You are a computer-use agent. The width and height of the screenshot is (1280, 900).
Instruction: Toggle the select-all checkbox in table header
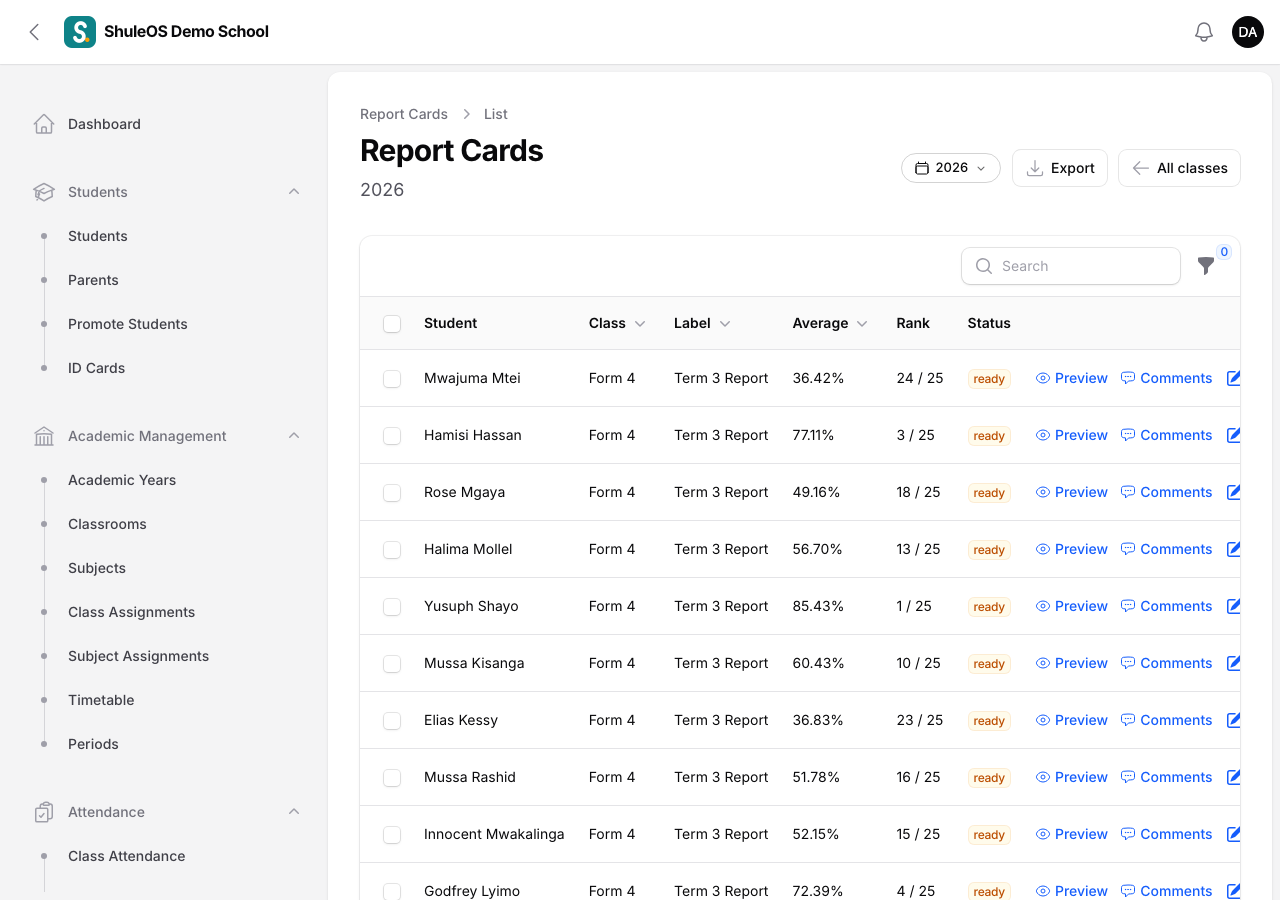392,324
